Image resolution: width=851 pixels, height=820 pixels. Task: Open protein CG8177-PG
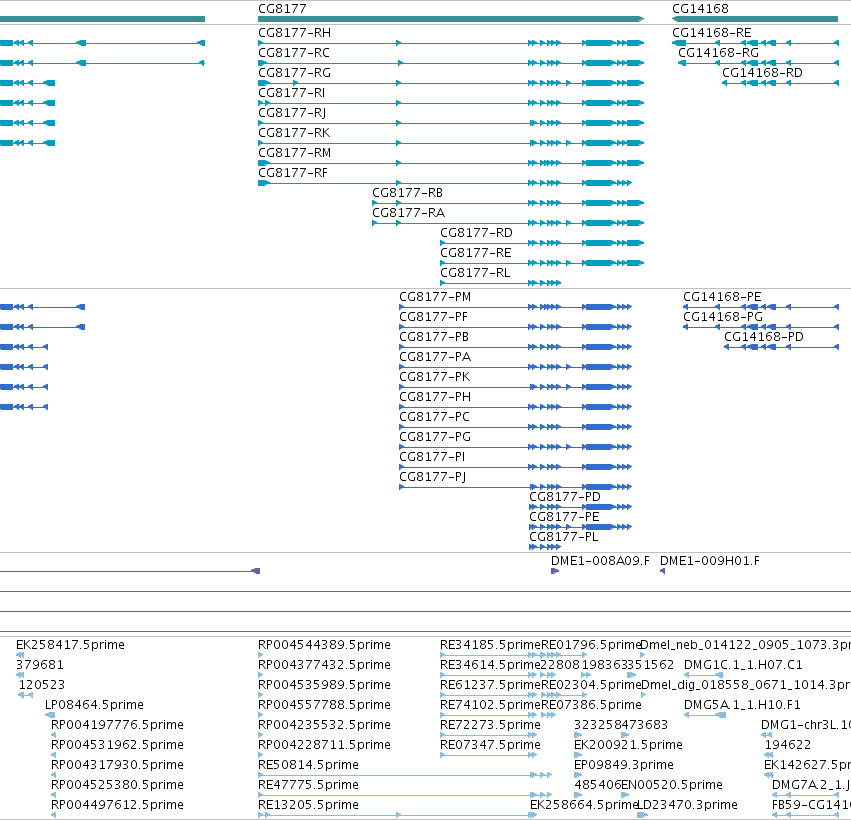coord(435,437)
